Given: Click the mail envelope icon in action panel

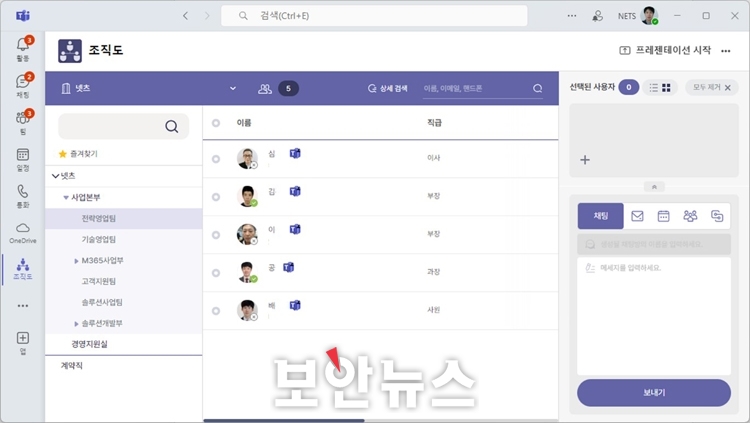Looking at the screenshot, I should 637,216.
